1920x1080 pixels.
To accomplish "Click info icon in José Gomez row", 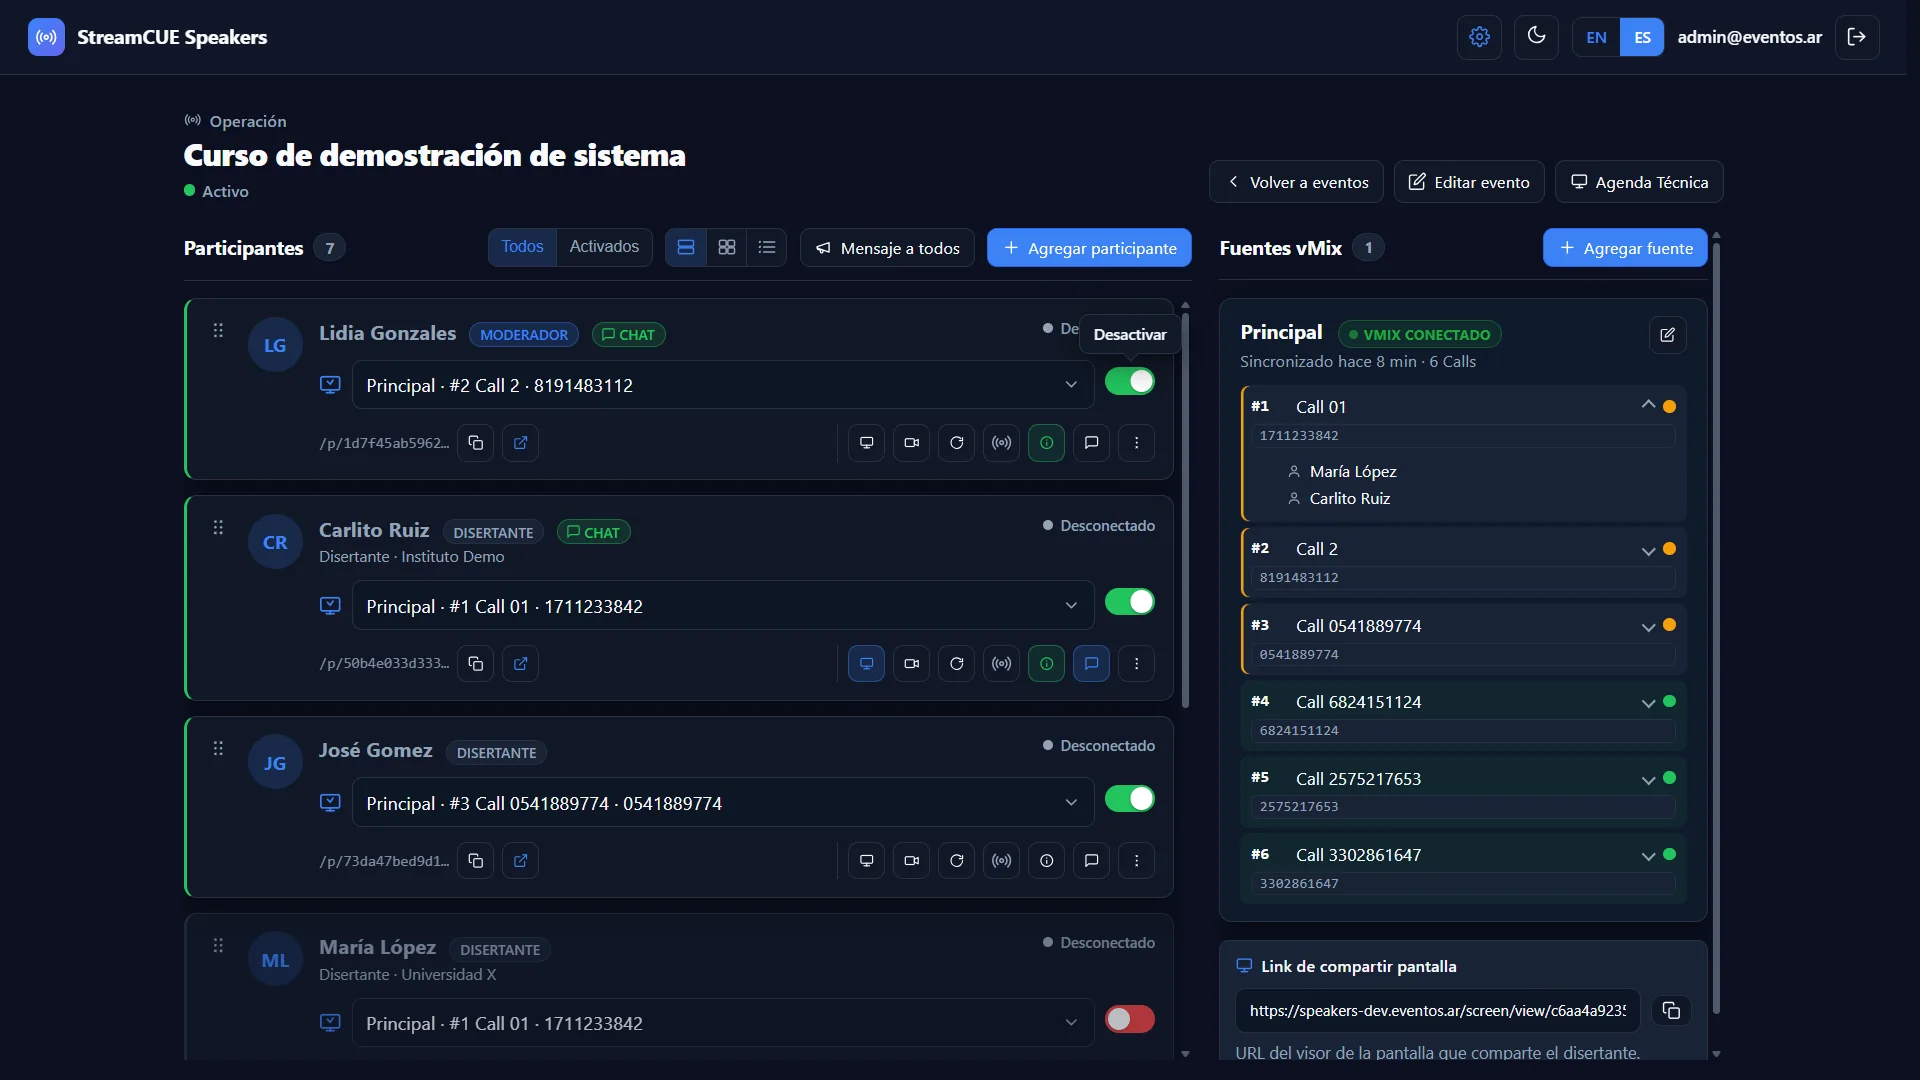I will [x=1047, y=861].
